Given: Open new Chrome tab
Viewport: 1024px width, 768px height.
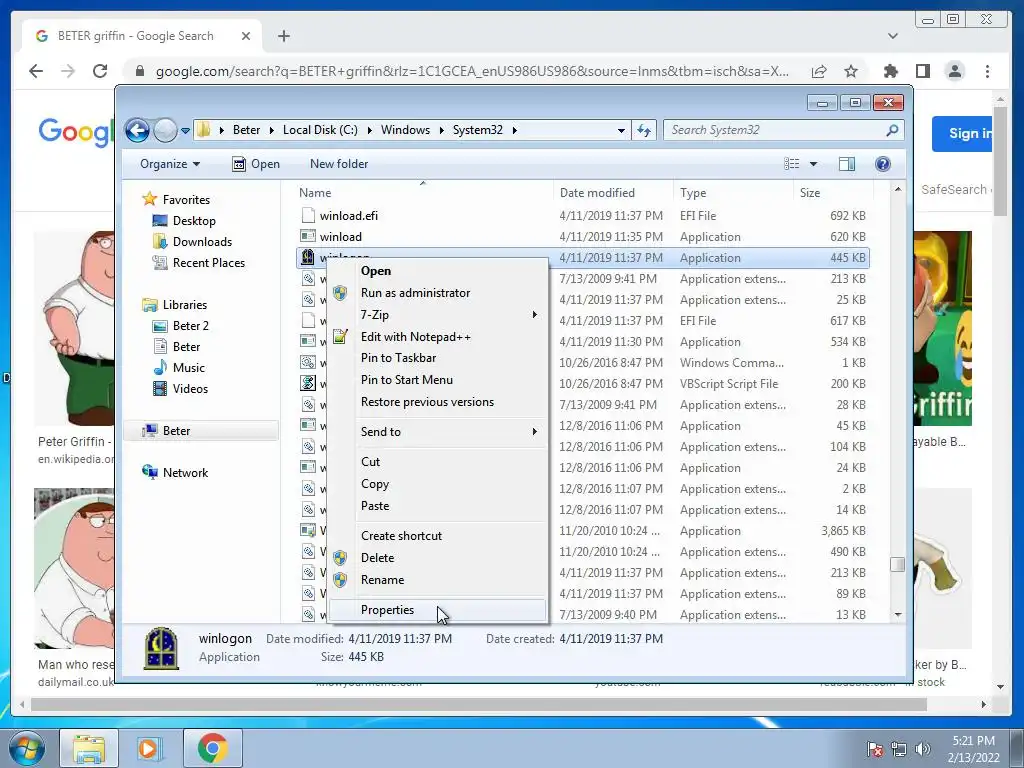Looking at the screenshot, I should (x=283, y=36).
